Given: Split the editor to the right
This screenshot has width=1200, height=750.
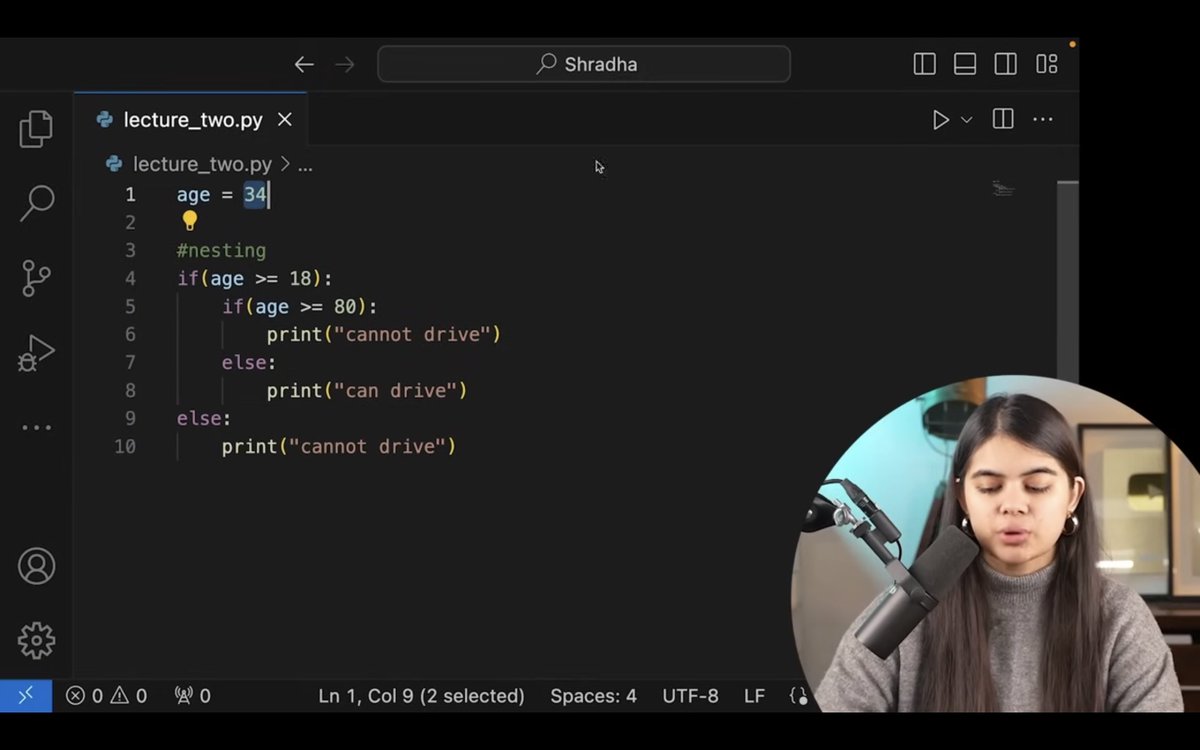Looking at the screenshot, I should pos(1003,120).
